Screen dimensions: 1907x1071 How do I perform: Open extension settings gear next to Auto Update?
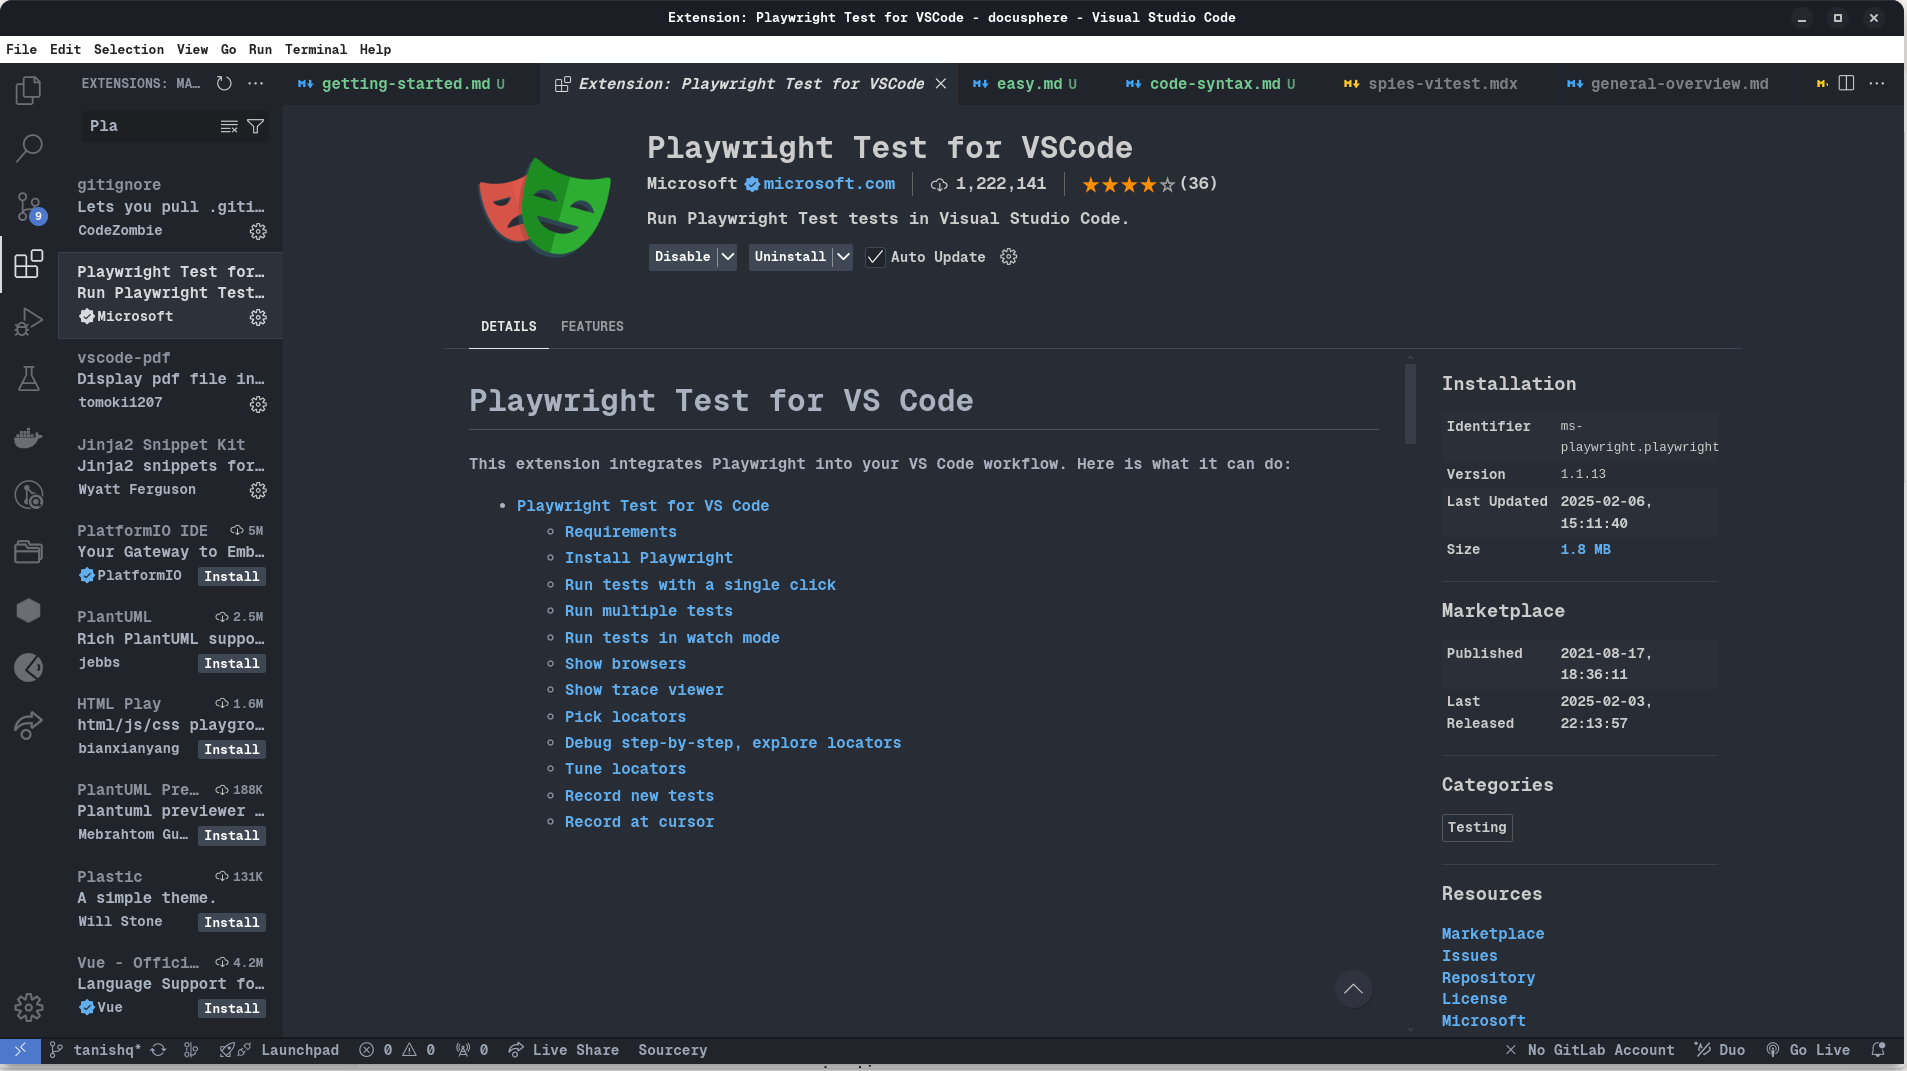point(1009,257)
